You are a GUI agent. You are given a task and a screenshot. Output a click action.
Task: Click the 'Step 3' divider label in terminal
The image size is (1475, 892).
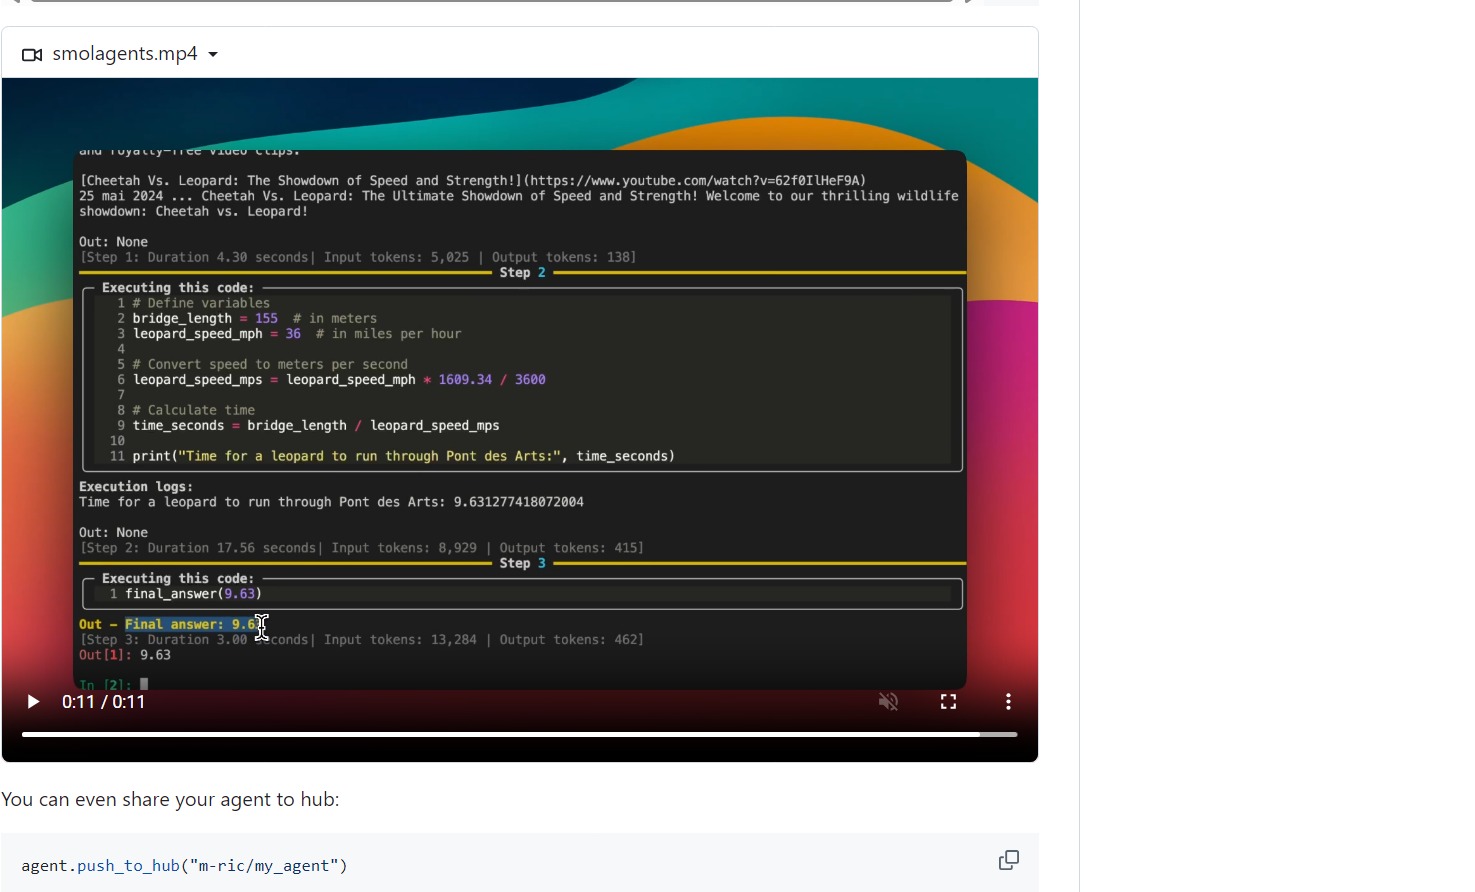pos(522,563)
